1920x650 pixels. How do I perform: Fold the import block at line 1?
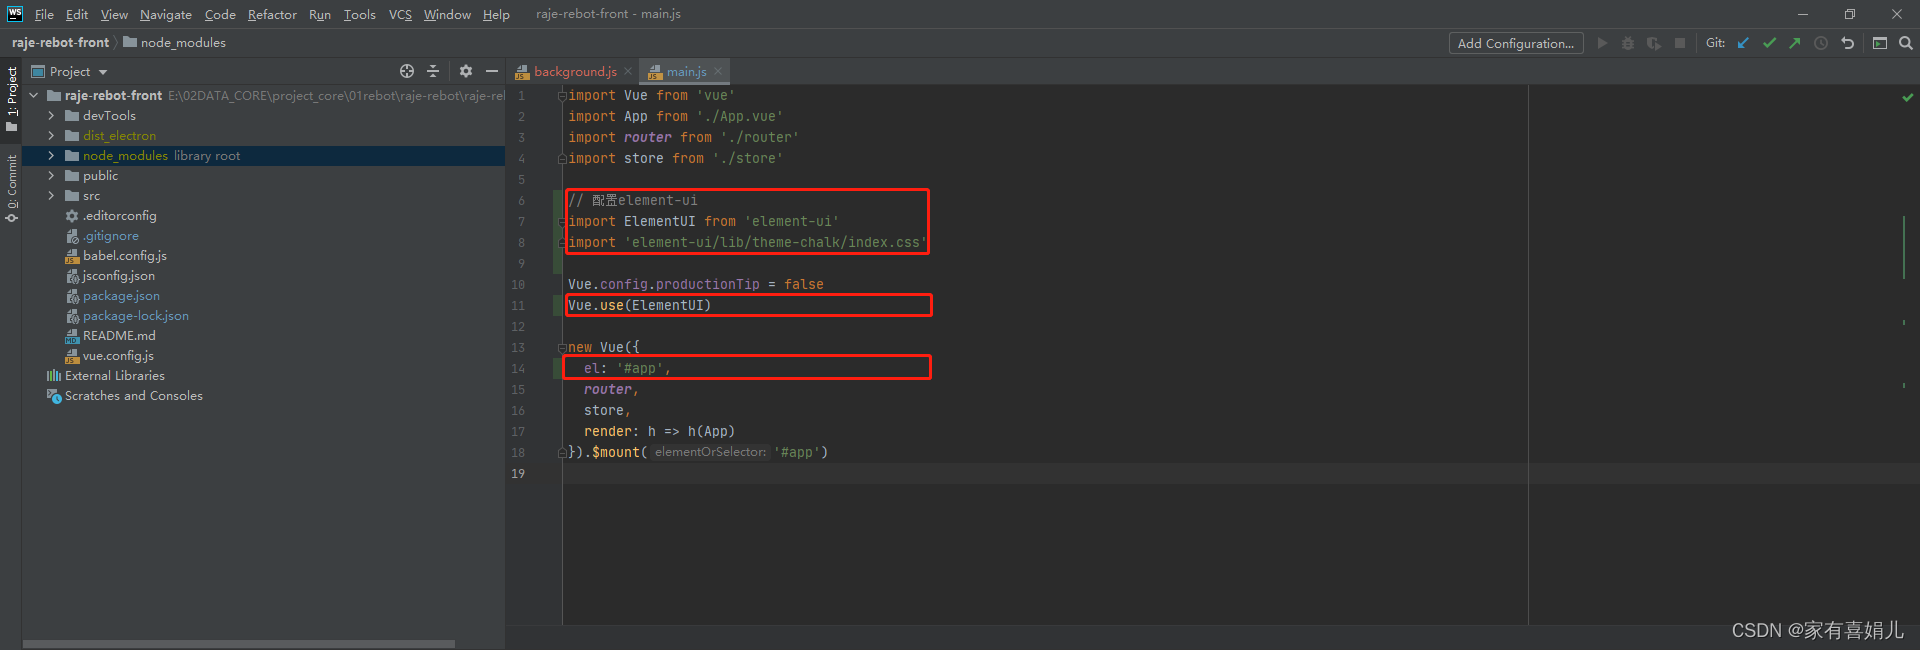tap(562, 96)
